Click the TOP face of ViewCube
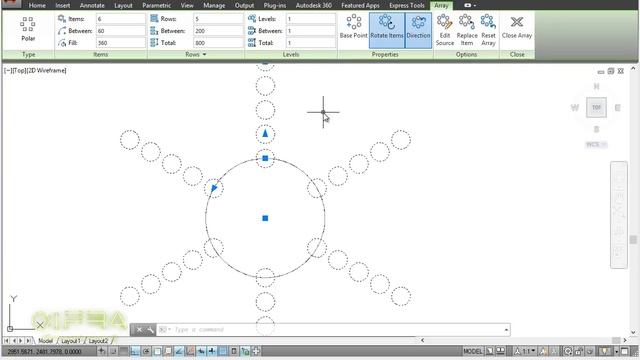The image size is (640, 360). [x=596, y=107]
